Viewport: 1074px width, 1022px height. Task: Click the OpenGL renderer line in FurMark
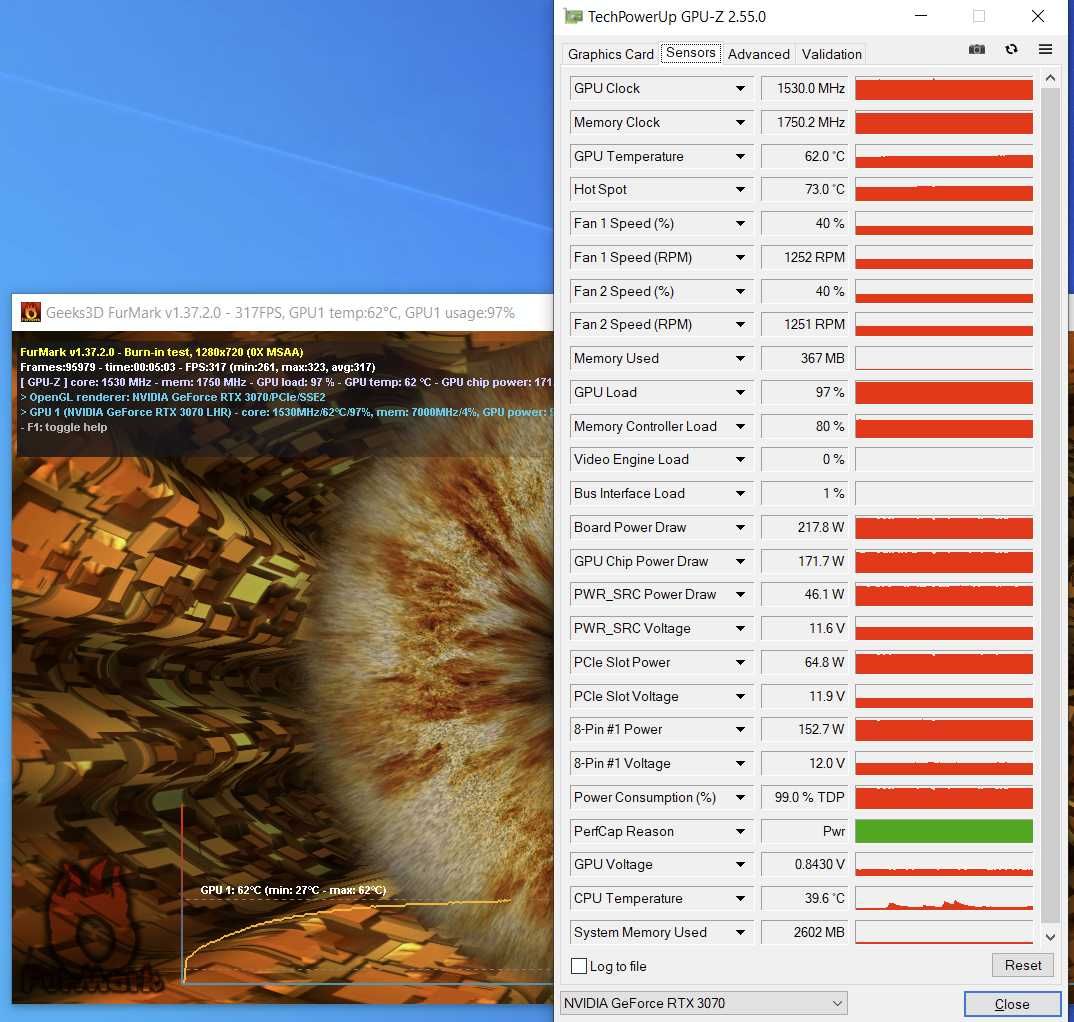tap(173, 397)
